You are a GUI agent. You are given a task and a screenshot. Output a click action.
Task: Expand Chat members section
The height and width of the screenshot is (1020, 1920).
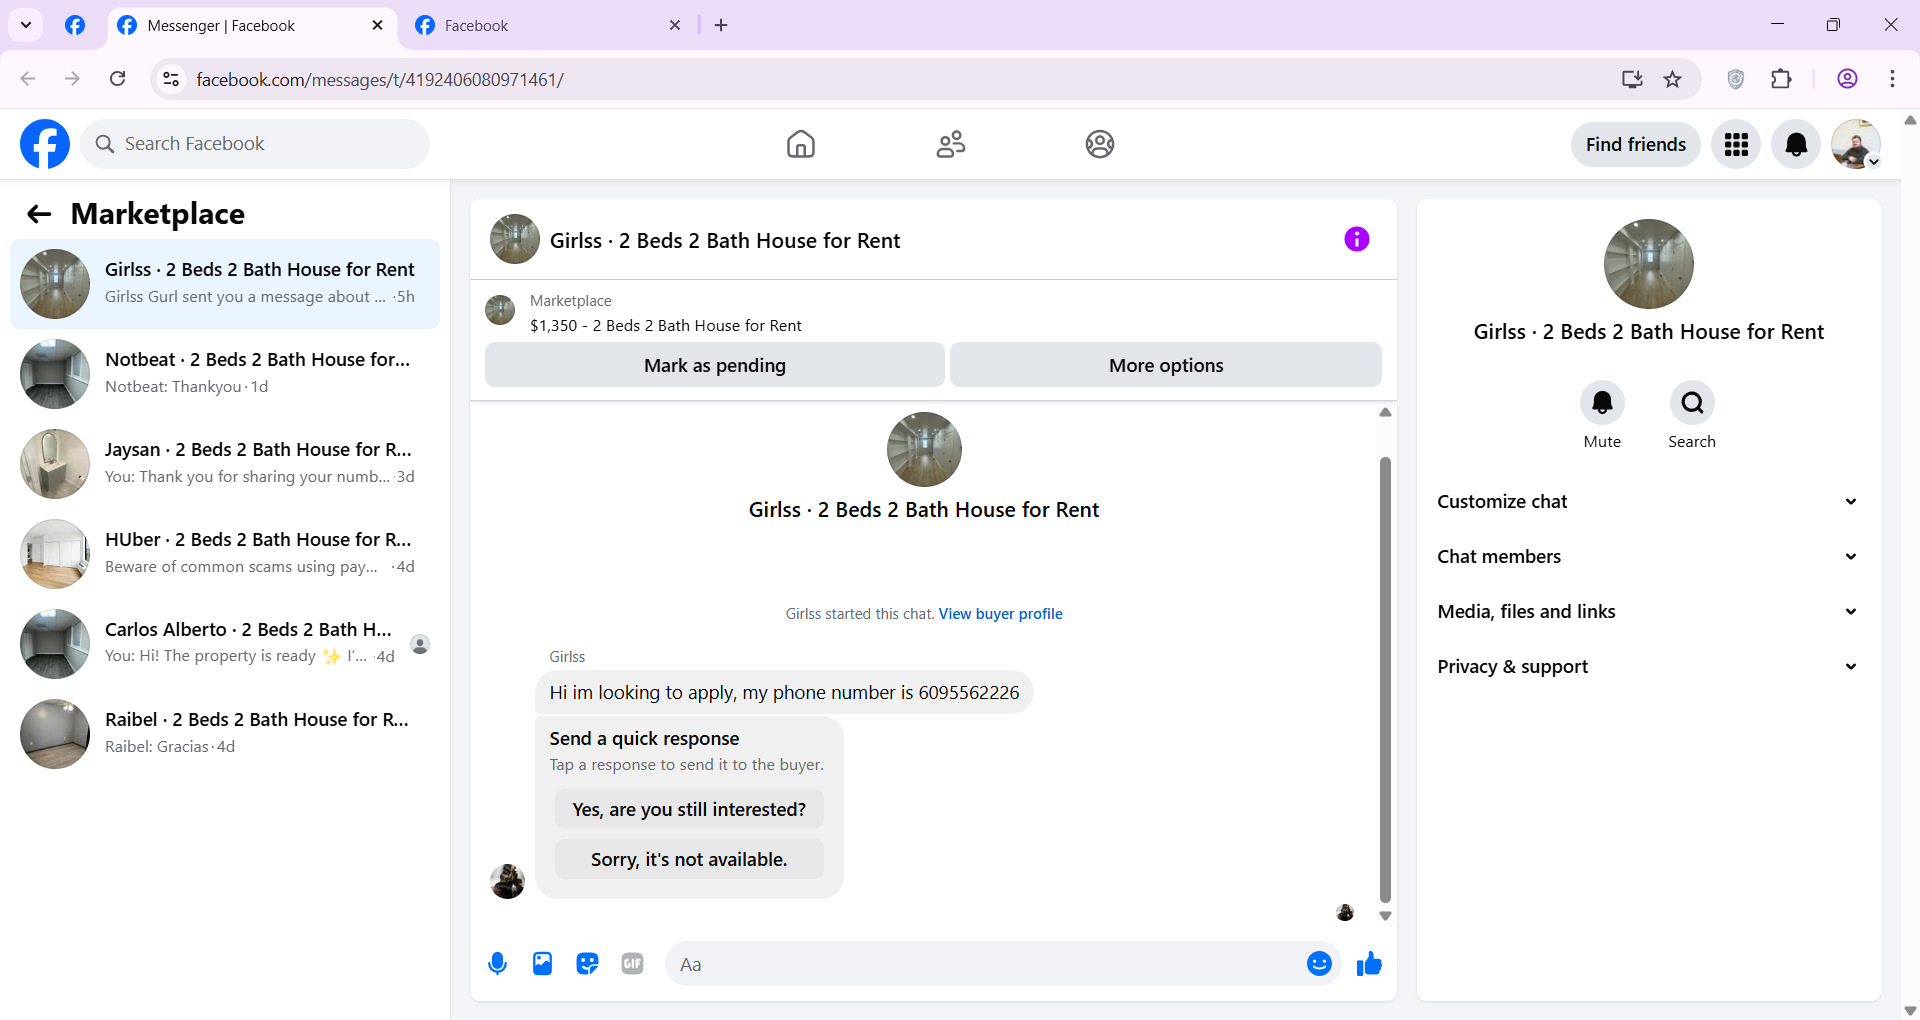coord(1648,557)
